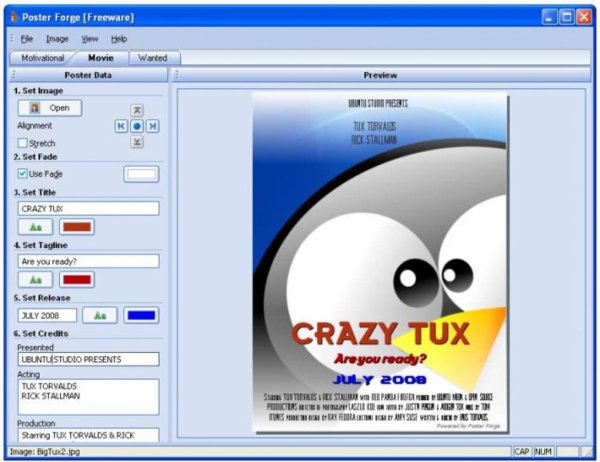Click the CRAZY TUX title field
The width and height of the screenshot is (600, 462).
coord(88,208)
